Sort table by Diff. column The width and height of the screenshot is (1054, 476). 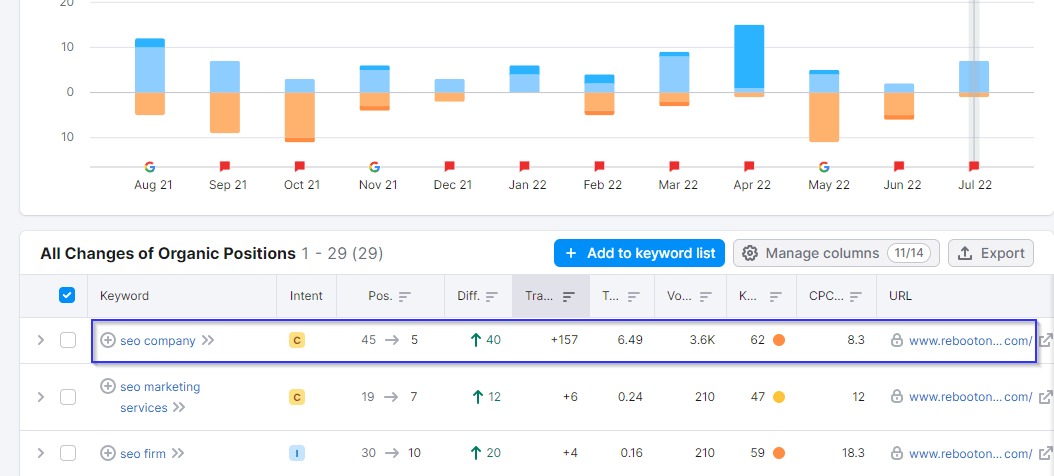pos(477,296)
